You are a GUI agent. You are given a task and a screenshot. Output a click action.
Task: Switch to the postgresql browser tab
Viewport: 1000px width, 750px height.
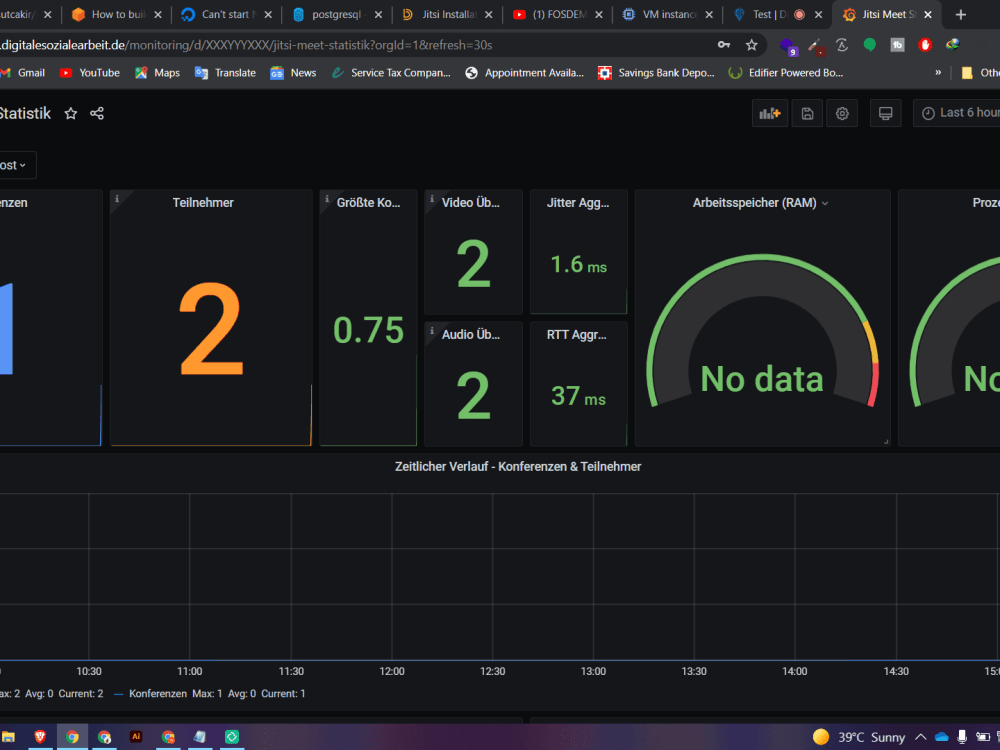pyautogui.click(x=337, y=14)
